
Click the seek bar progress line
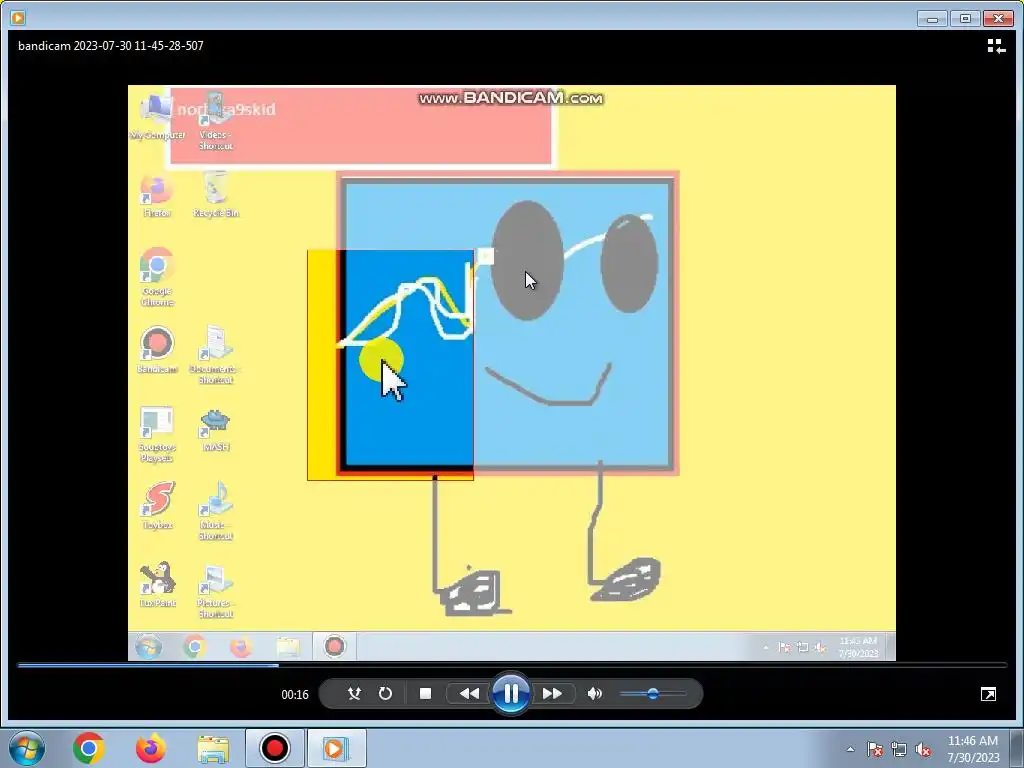coord(512,665)
